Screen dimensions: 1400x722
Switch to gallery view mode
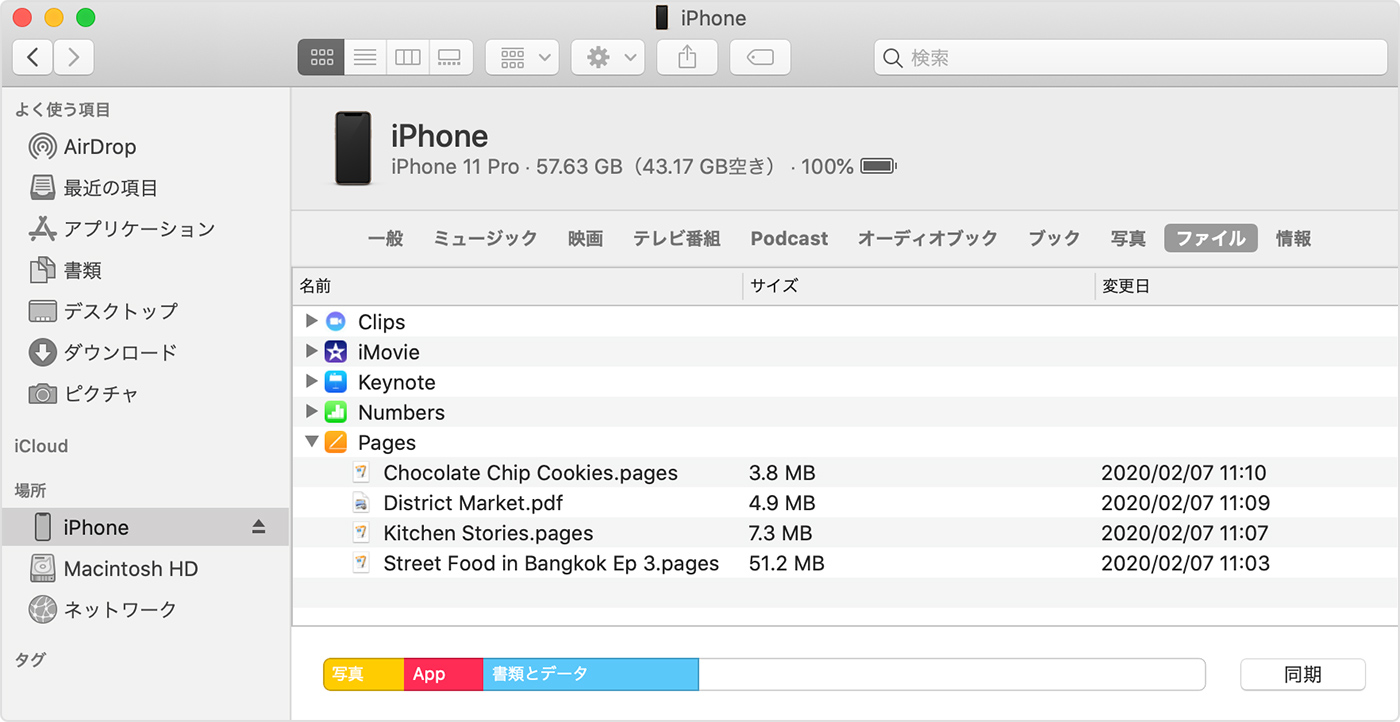(x=451, y=57)
